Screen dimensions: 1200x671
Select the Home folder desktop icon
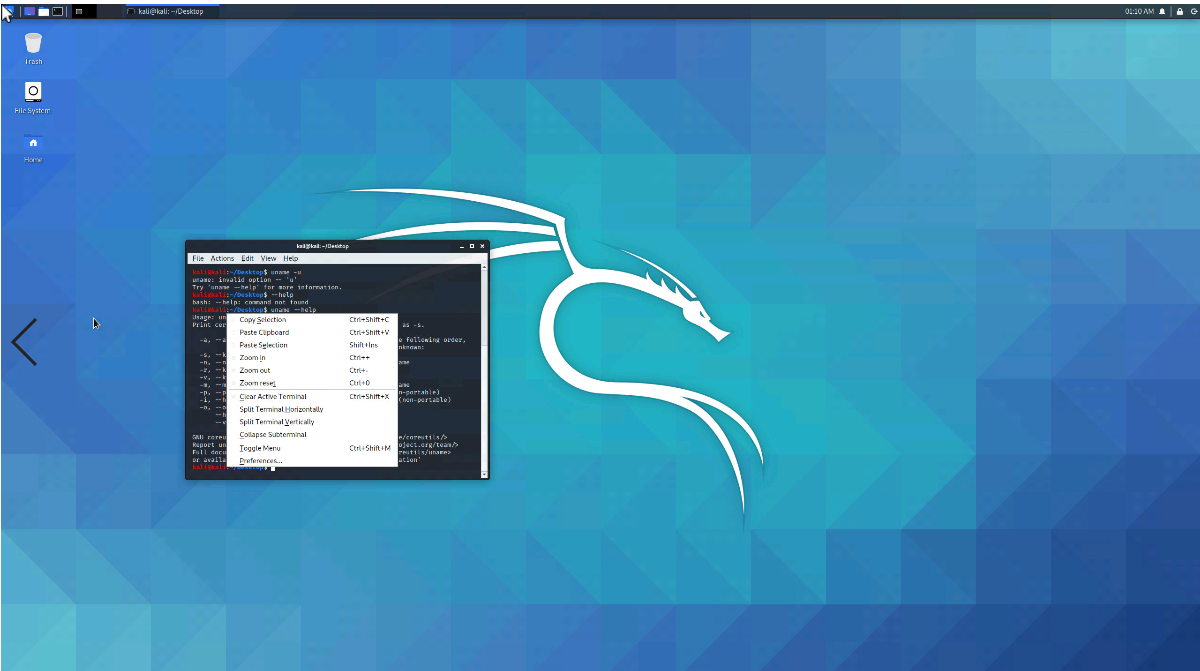pyautogui.click(x=33, y=147)
